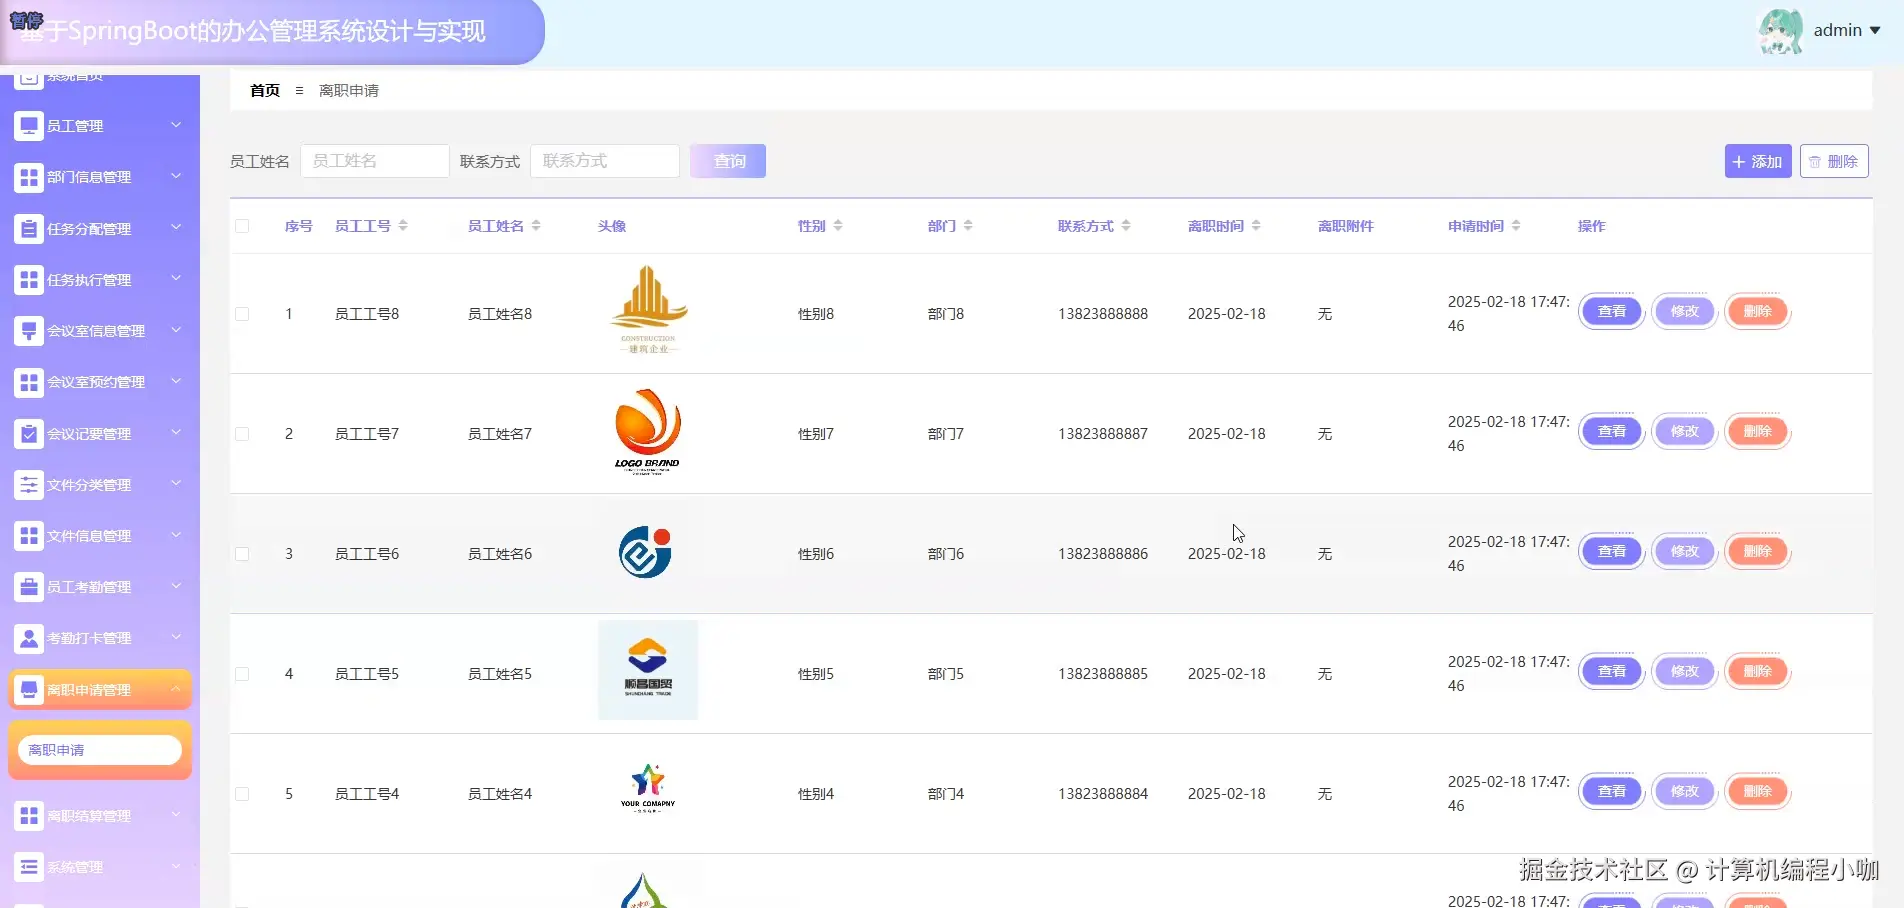This screenshot has height=908, width=1904.
Task: Expand 任务执行管理 with its chevron
Action: click(176, 278)
